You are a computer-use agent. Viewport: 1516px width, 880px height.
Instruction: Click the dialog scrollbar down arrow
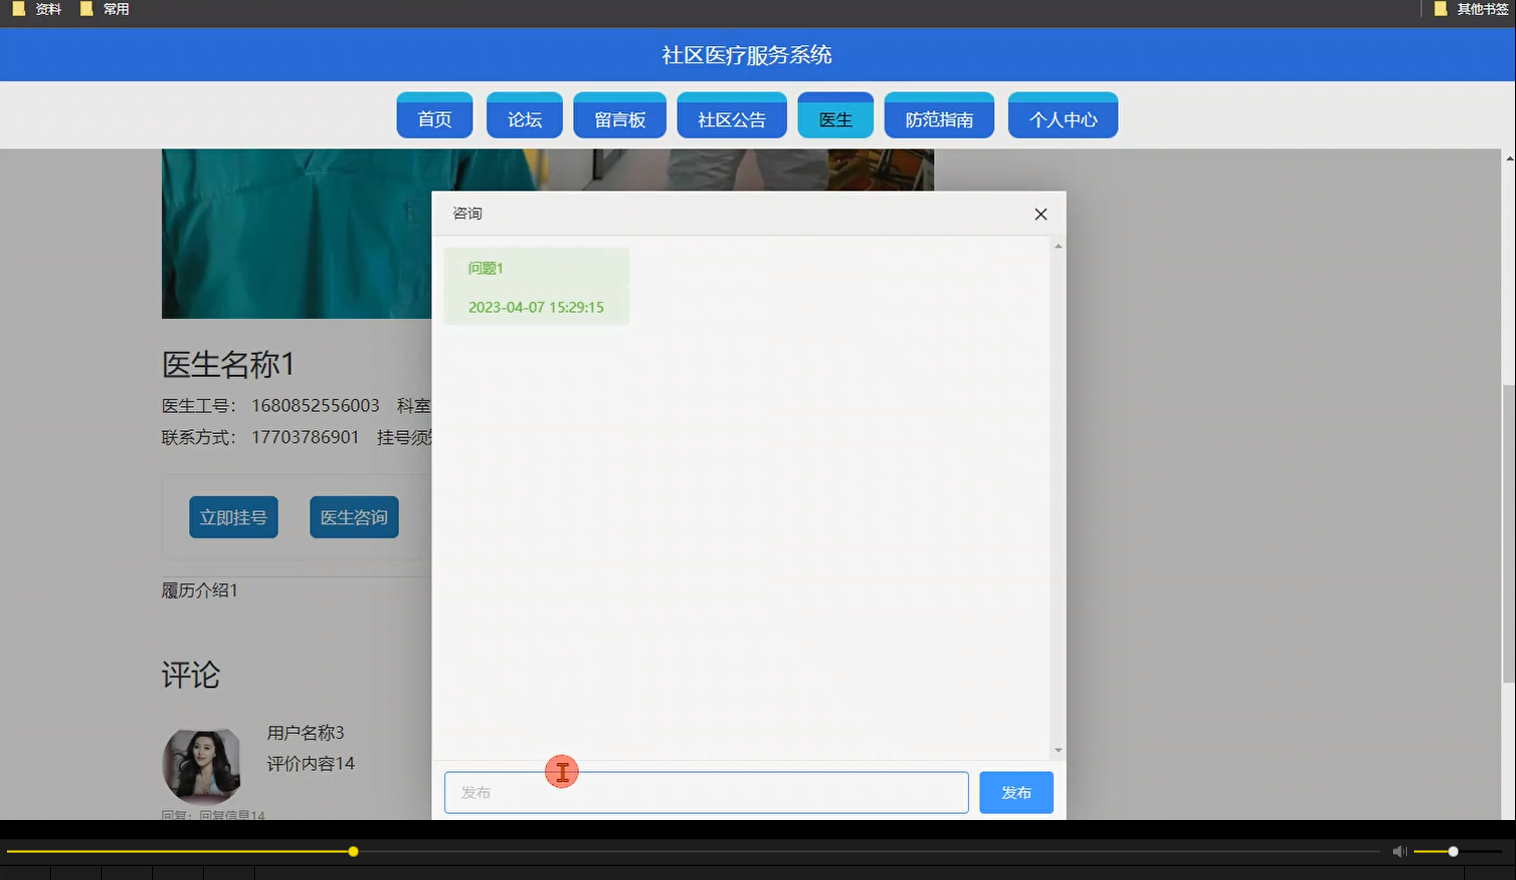1058,750
